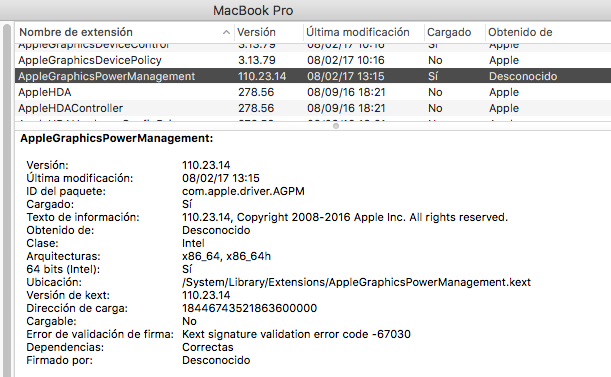Click Versión de kext value 110.23.14

(x=206, y=295)
